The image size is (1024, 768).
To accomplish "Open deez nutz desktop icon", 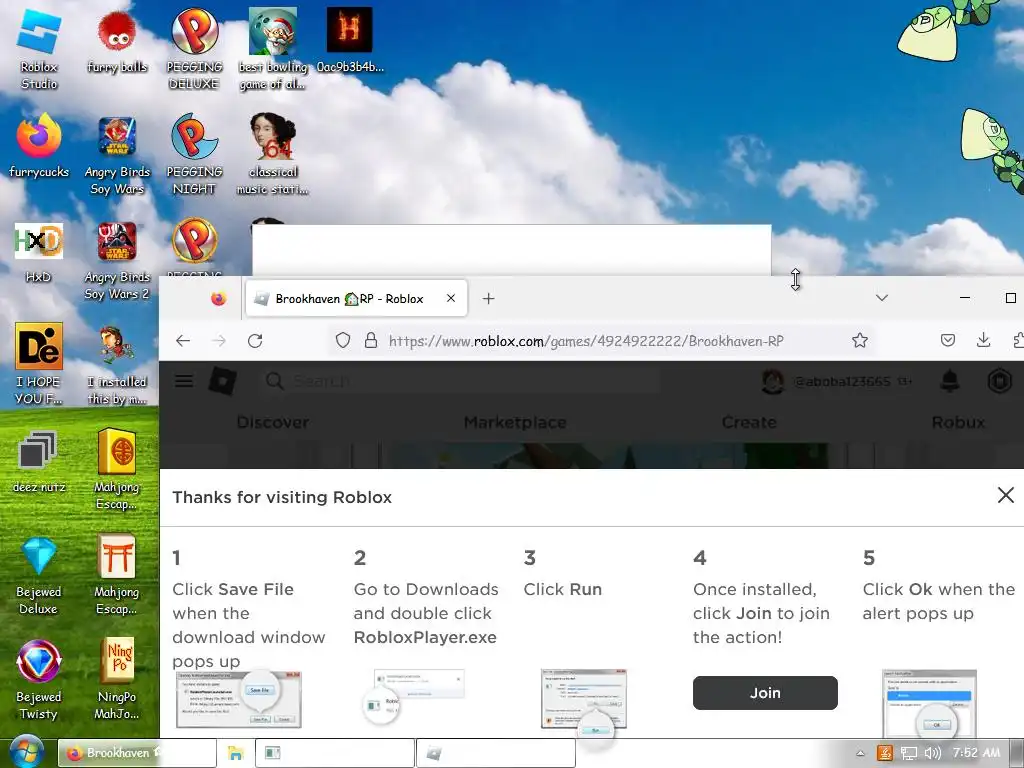I will point(39,461).
